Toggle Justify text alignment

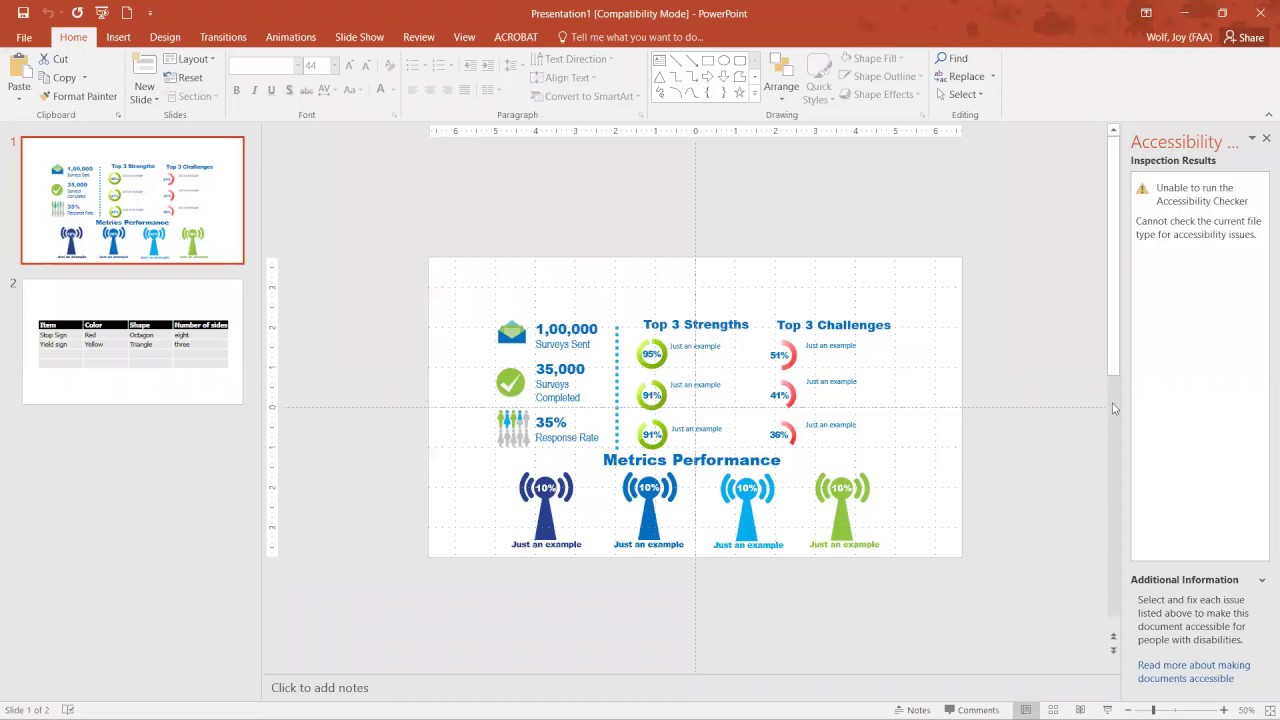tap(464, 90)
